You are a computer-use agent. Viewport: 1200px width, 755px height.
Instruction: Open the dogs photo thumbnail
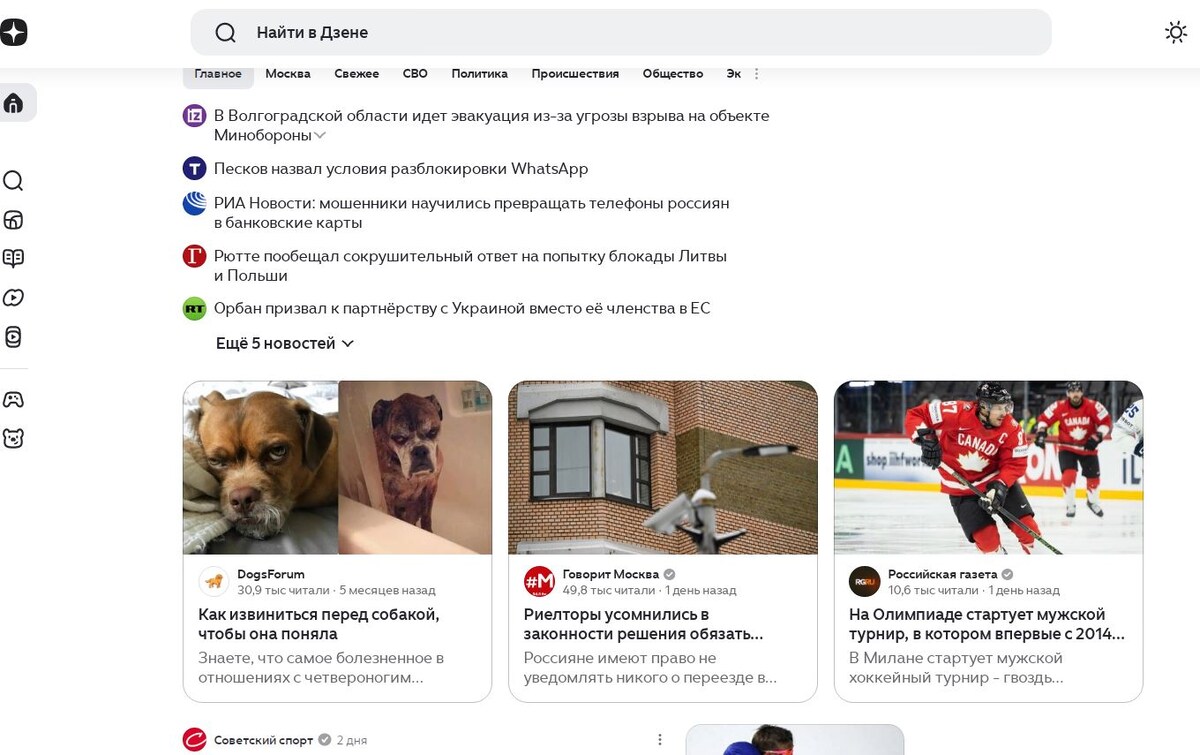337,467
